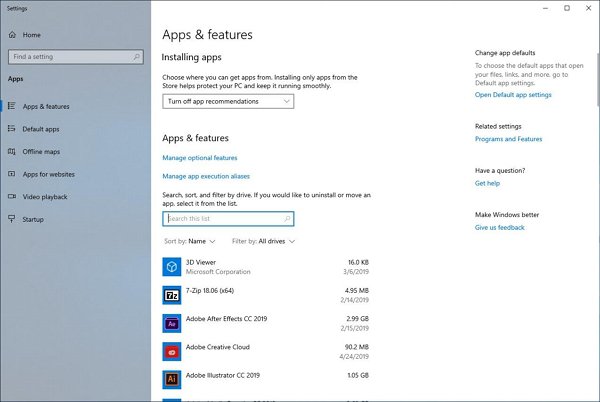600x402 pixels.
Task: Click Open Default app settings link
Action: tap(513, 94)
